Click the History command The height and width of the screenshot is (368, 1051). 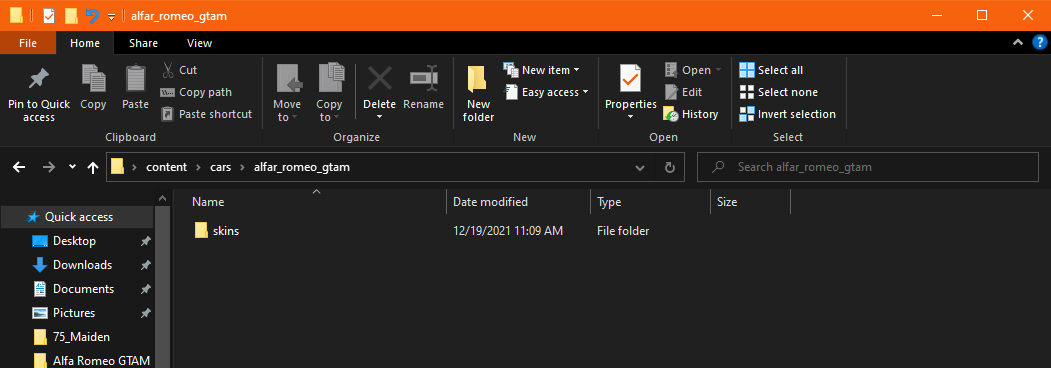coord(690,114)
